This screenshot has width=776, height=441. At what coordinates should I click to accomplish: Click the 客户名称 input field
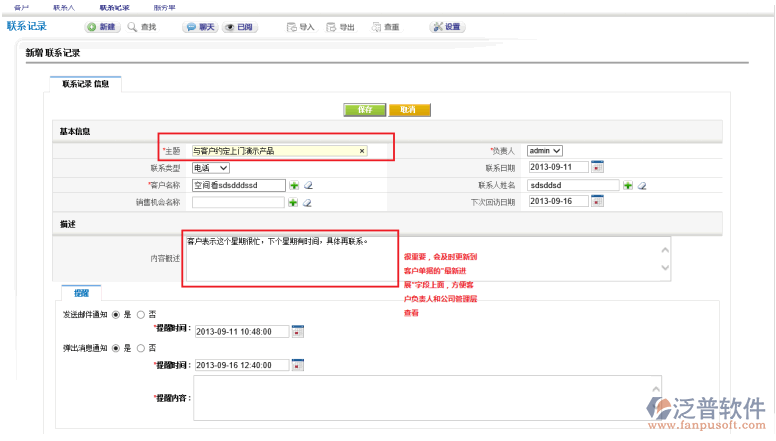(239, 185)
